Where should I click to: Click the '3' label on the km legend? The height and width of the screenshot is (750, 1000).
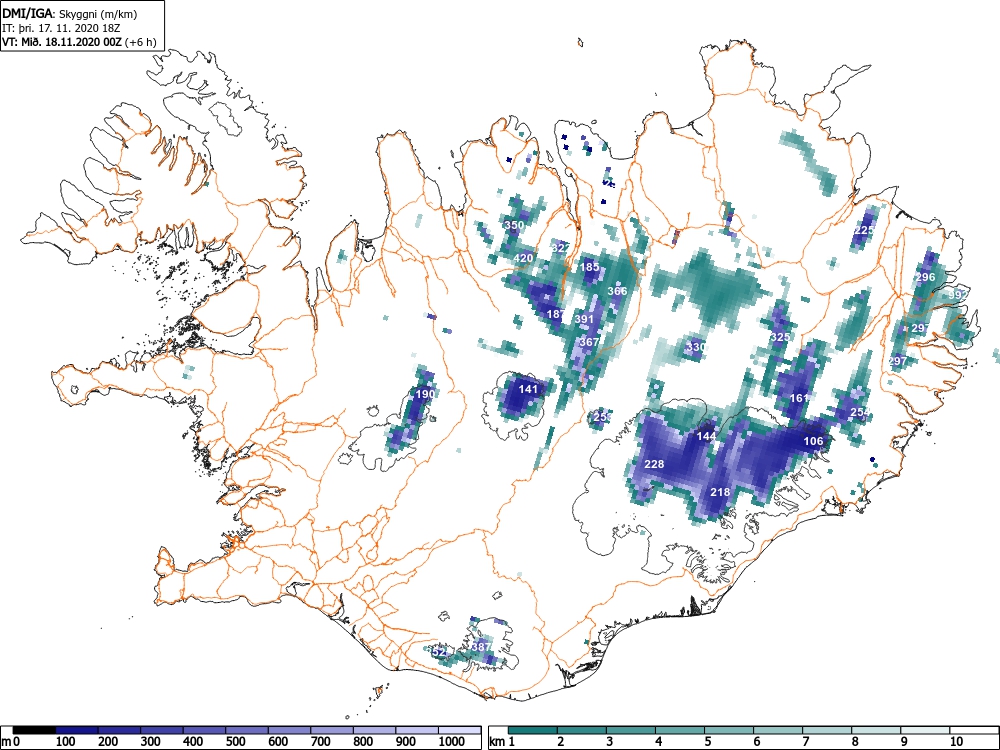coord(610,742)
